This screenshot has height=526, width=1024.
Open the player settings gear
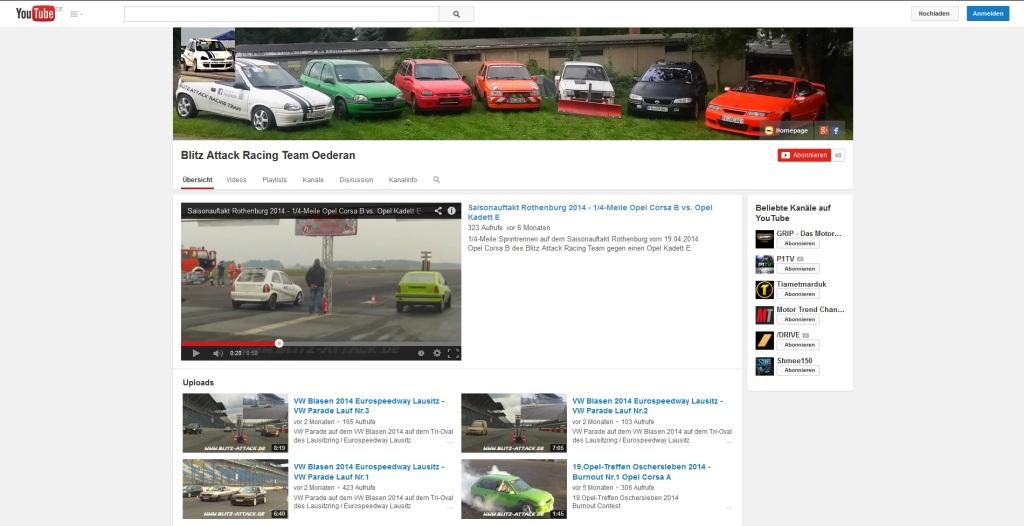pos(437,353)
